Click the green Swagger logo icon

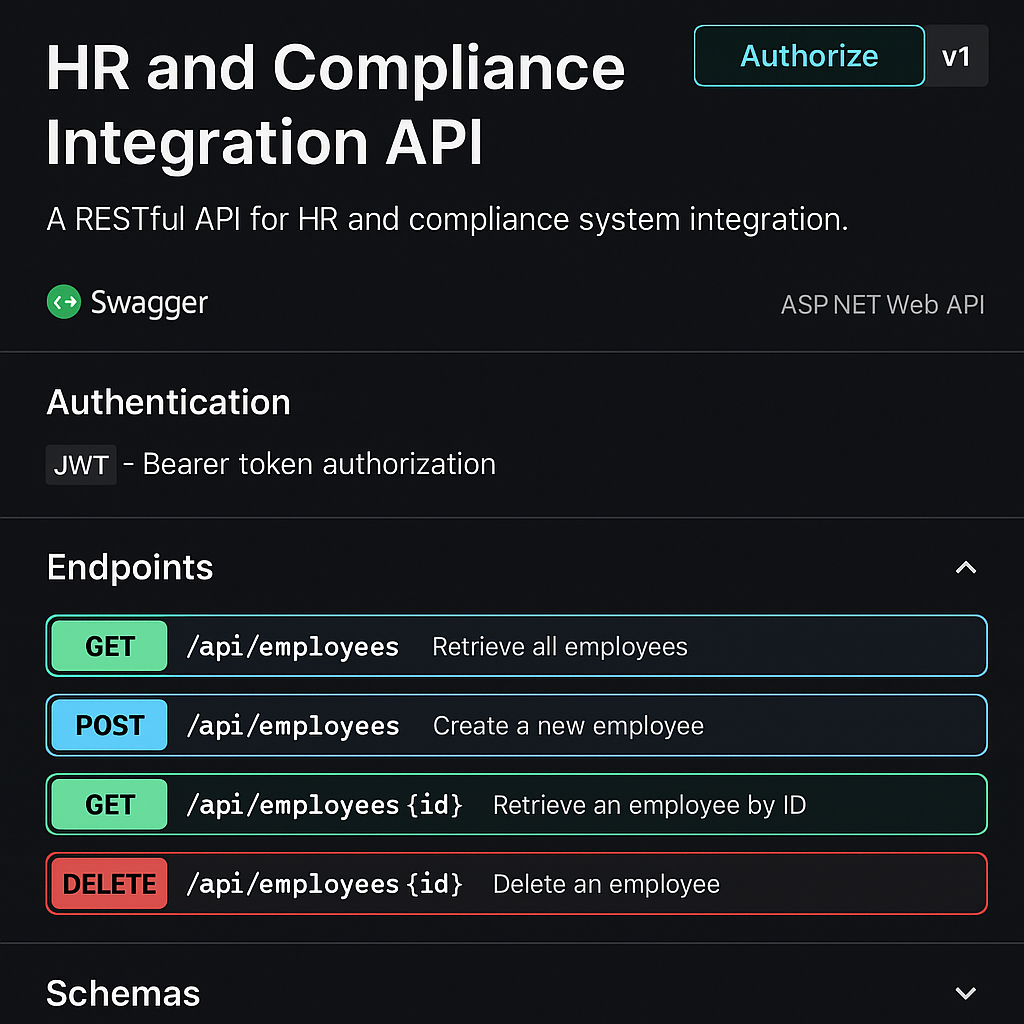coord(64,302)
